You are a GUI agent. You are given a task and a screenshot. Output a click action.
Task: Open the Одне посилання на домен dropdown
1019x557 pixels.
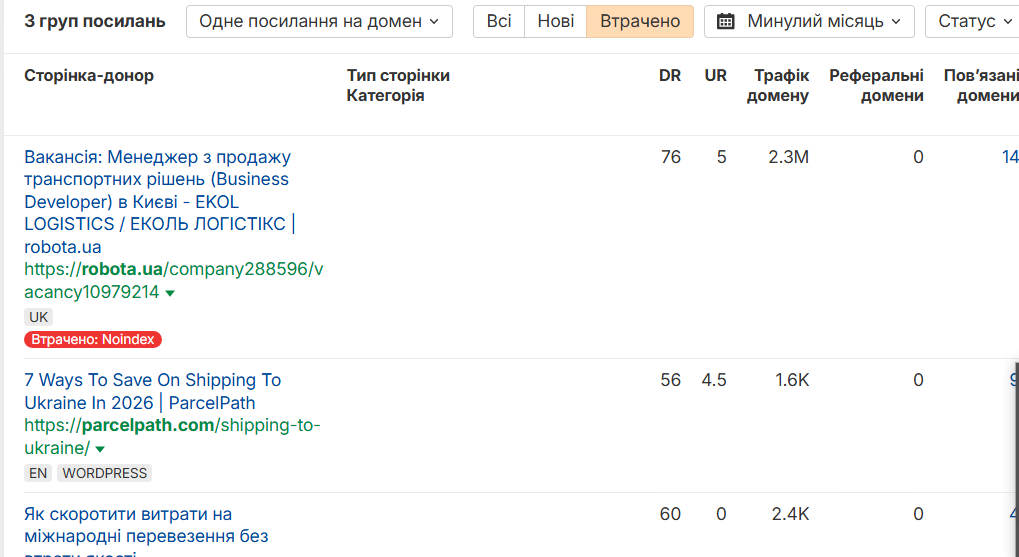tap(319, 22)
